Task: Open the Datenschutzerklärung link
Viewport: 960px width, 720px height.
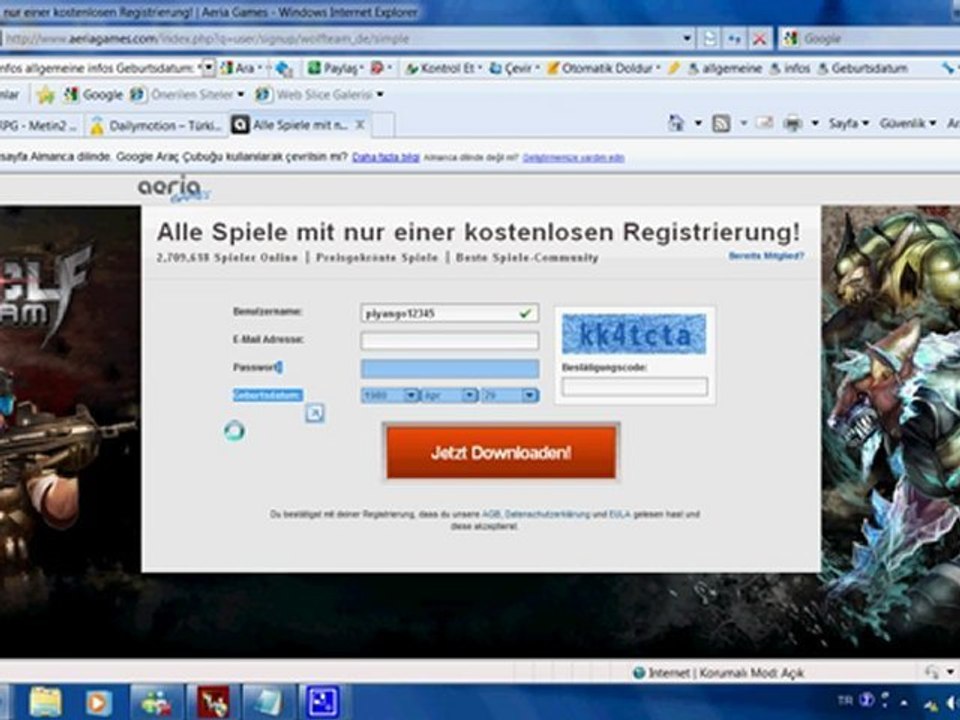Action: coord(547,514)
